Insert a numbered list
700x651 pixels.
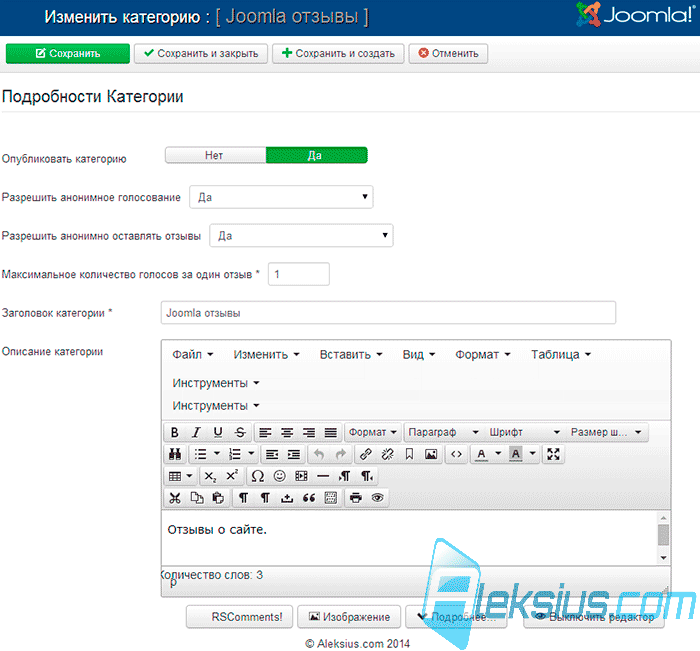click(x=235, y=455)
